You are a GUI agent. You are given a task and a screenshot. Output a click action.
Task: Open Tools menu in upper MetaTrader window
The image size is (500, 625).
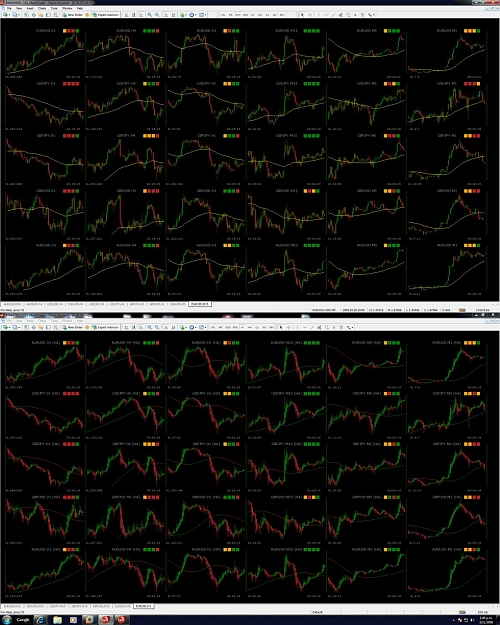coord(54,8)
